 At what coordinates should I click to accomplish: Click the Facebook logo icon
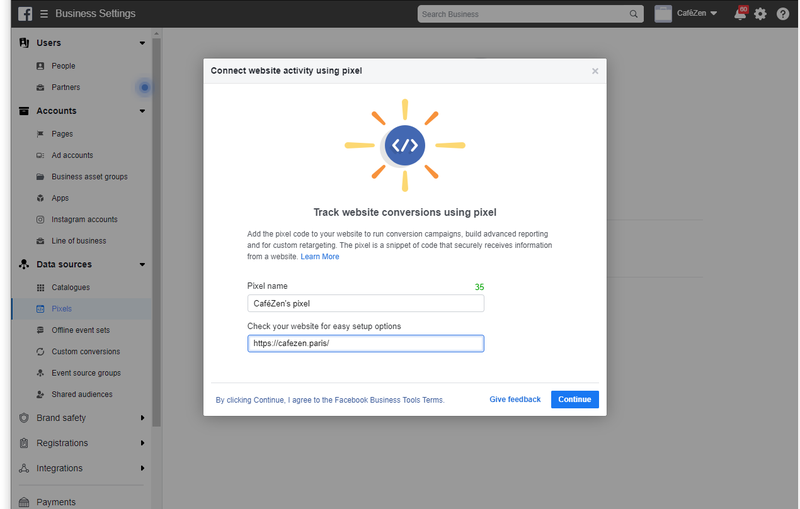point(25,14)
